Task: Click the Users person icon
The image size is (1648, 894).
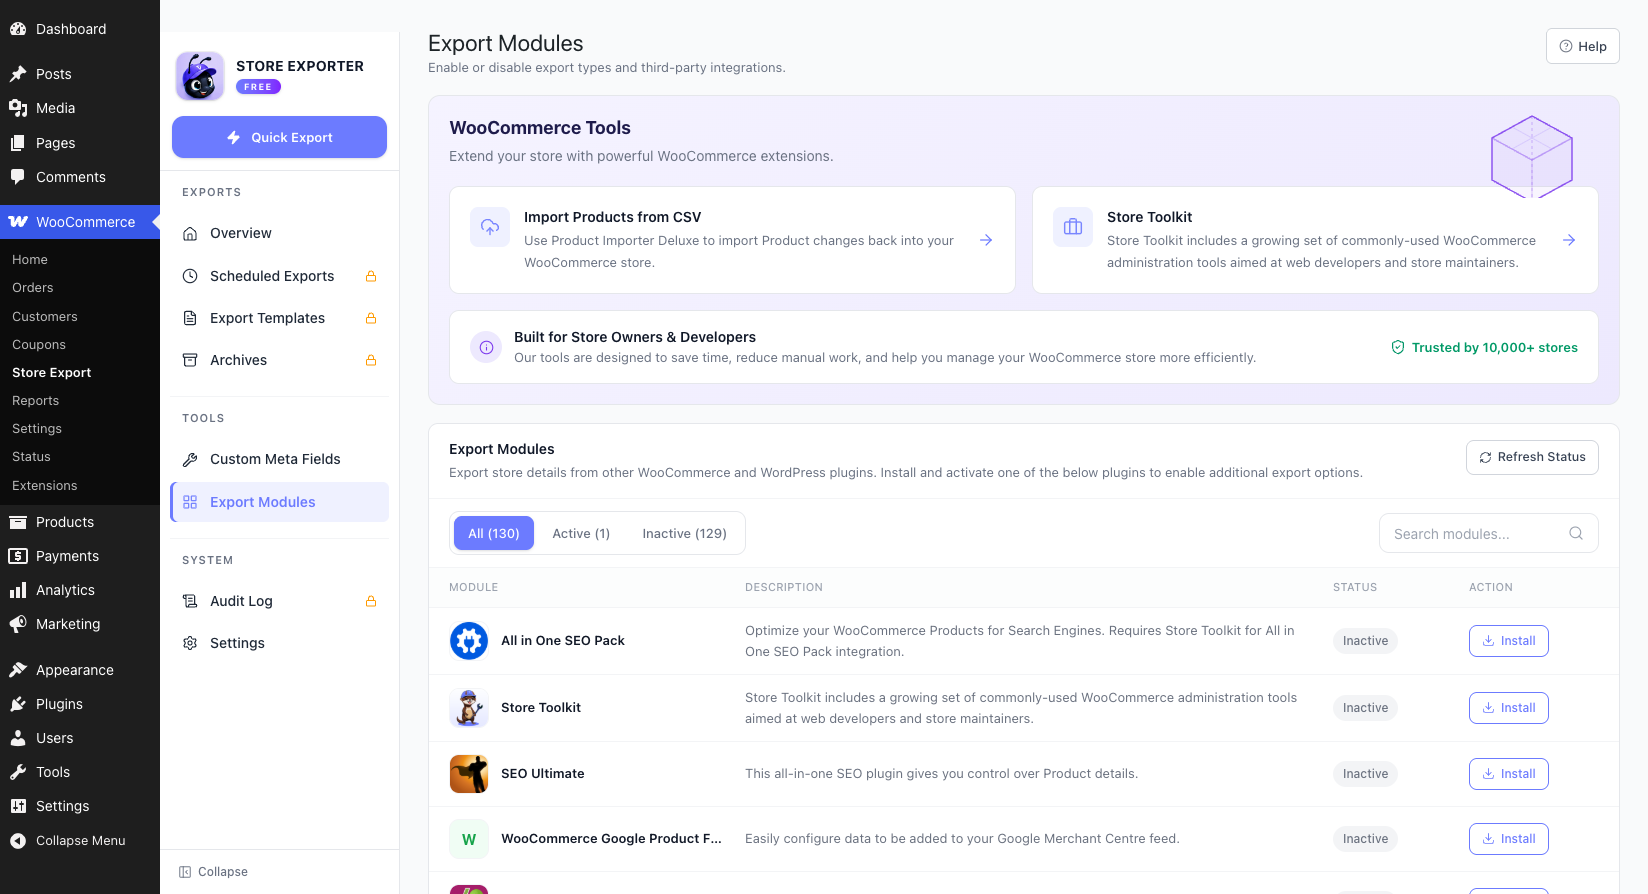Action: [x=18, y=738]
